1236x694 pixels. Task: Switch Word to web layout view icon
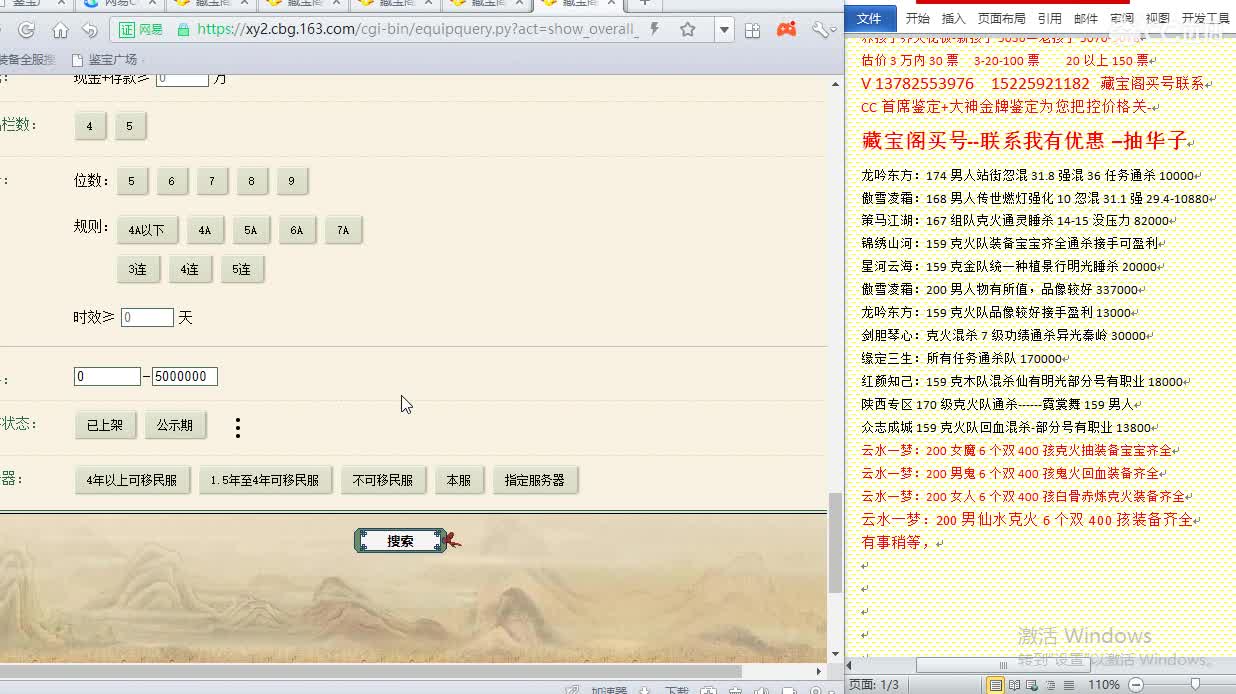(1033, 685)
